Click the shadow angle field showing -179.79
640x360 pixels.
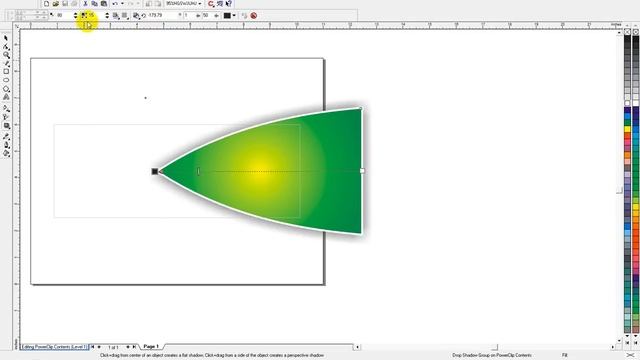pyautogui.click(x=162, y=16)
